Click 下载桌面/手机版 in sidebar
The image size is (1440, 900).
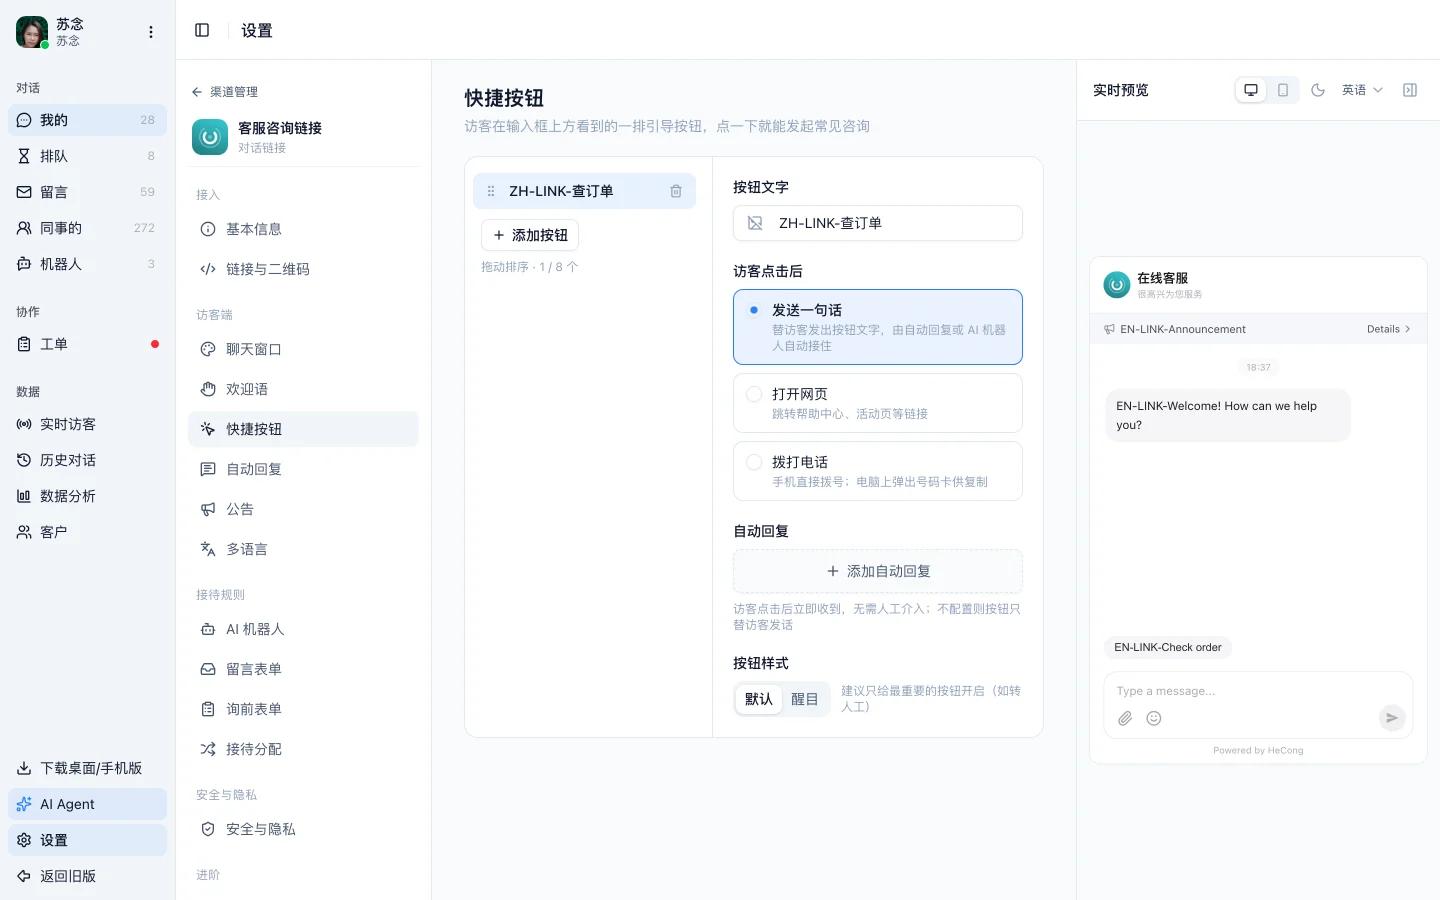[87, 768]
